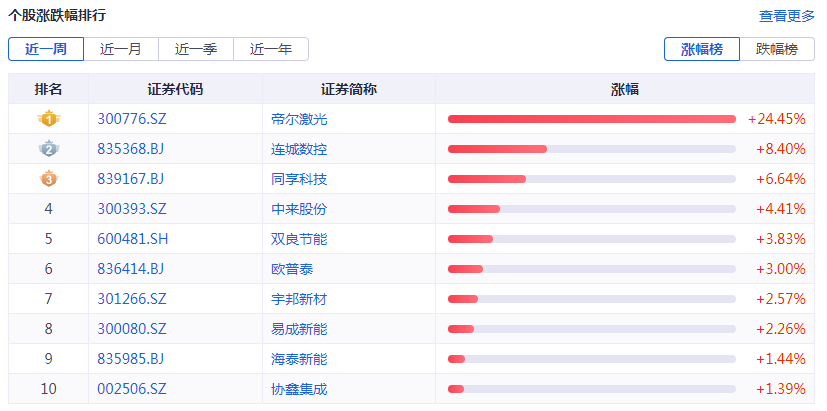The height and width of the screenshot is (411, 827).
Task: Open the 中来股份 stock page
Action: point(299,209)
